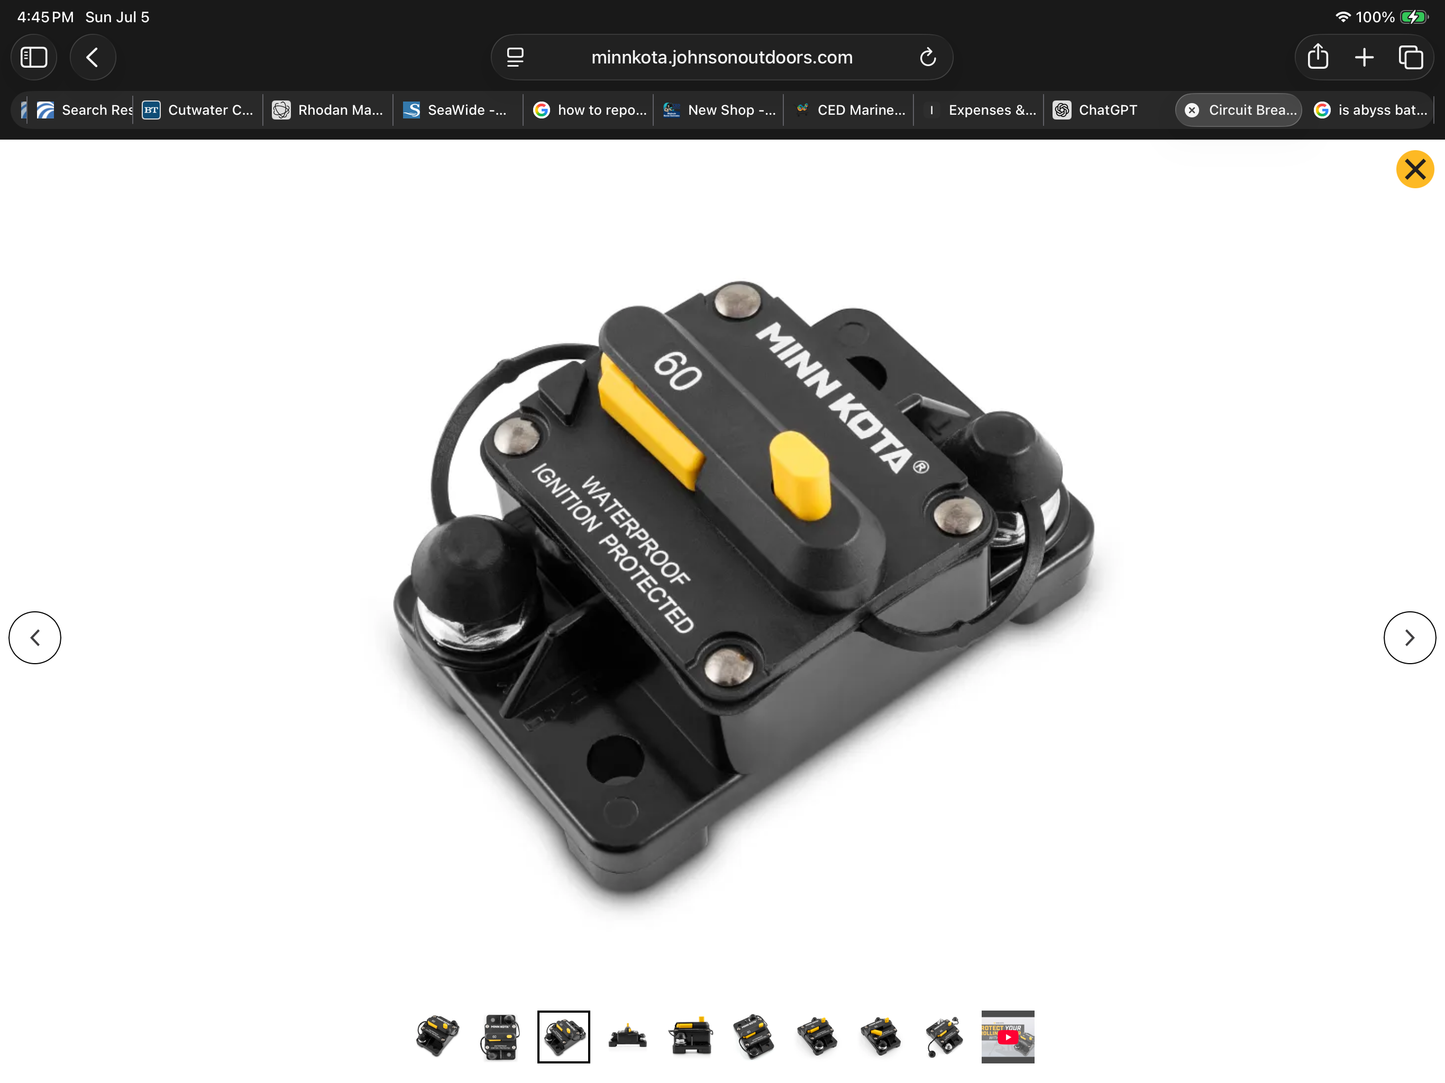Show previous image with left arrow

35,637
